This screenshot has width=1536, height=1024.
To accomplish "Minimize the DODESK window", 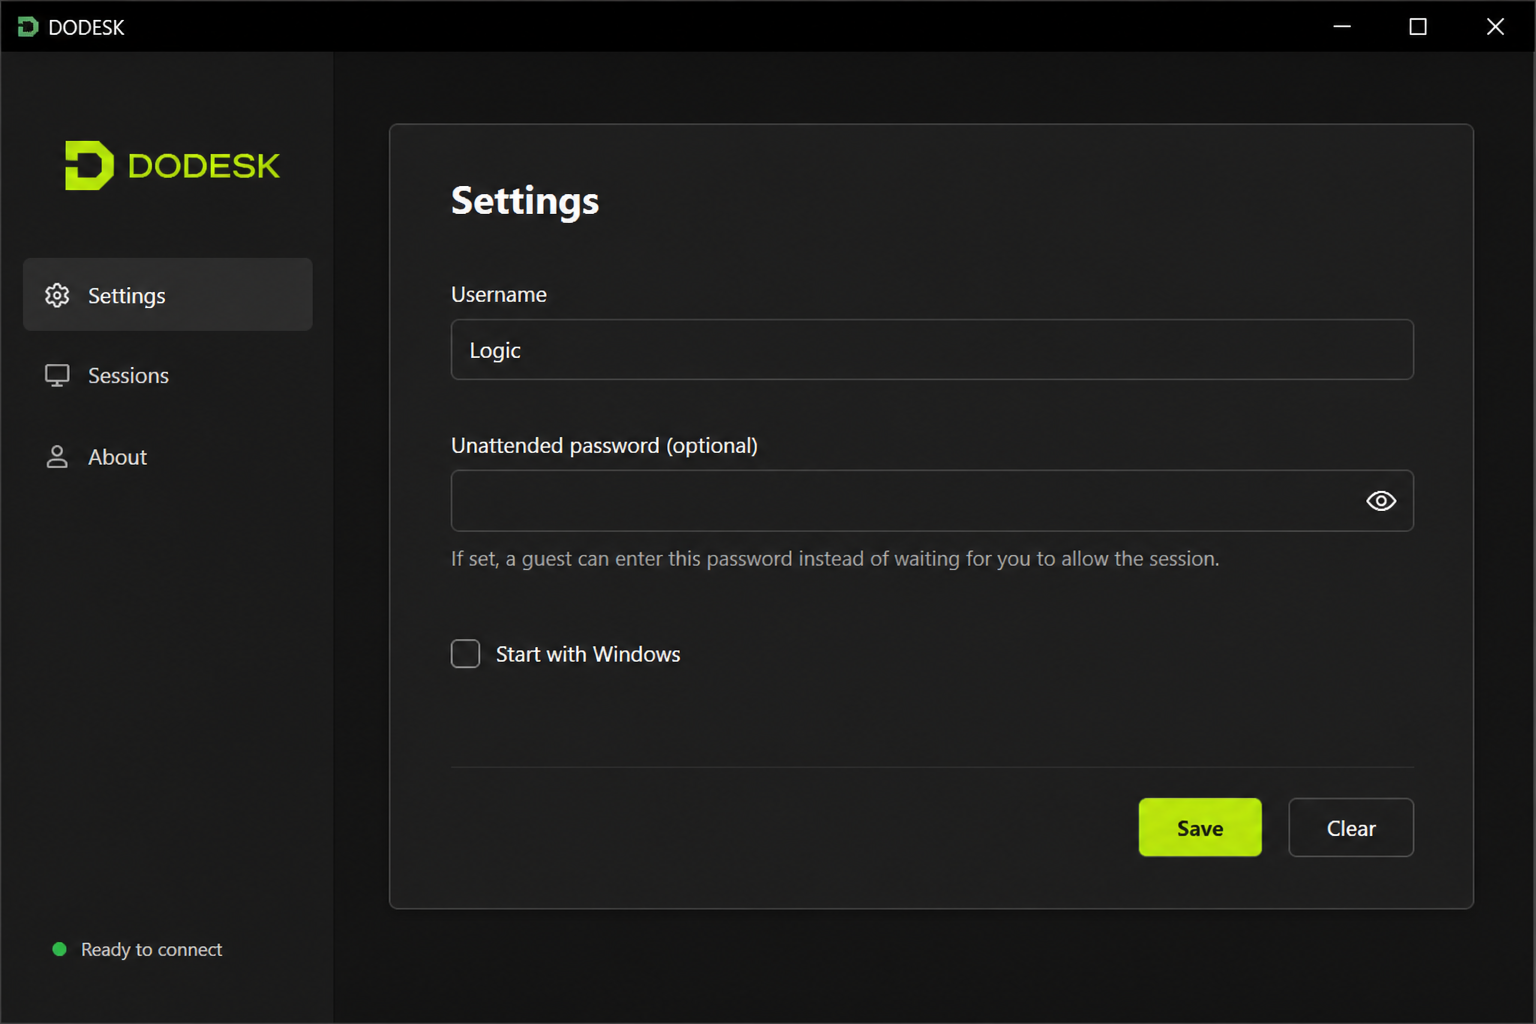I will (x=1342, y=27).
